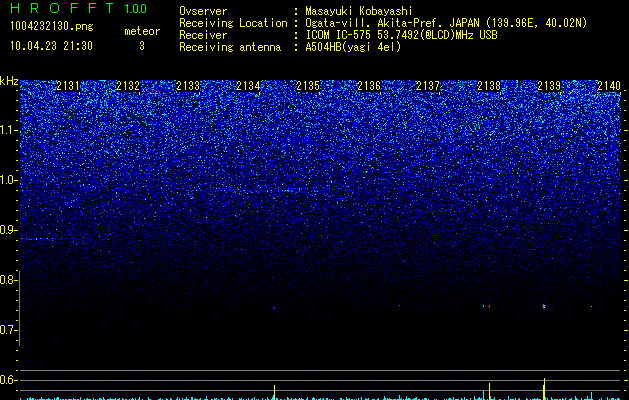
Task: Select the ICOM IC-575 receiver details
Action: 401,35
